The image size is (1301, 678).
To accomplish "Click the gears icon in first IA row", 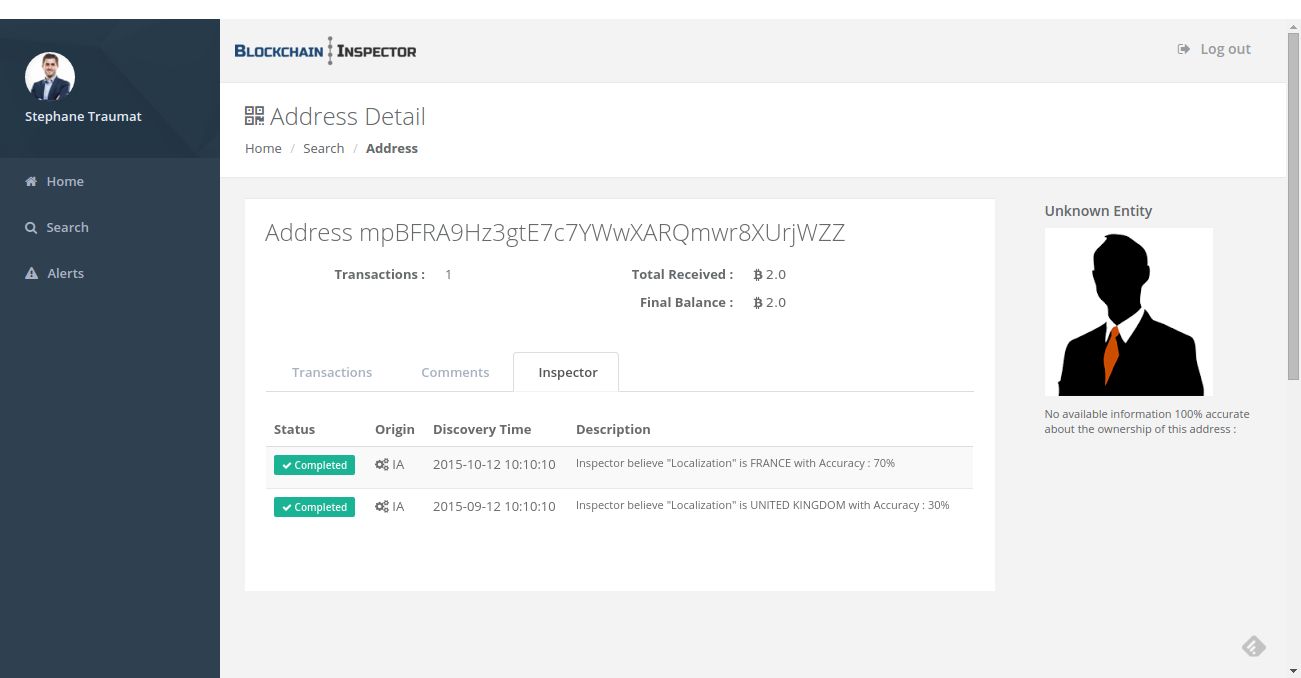I will [382, 465].
